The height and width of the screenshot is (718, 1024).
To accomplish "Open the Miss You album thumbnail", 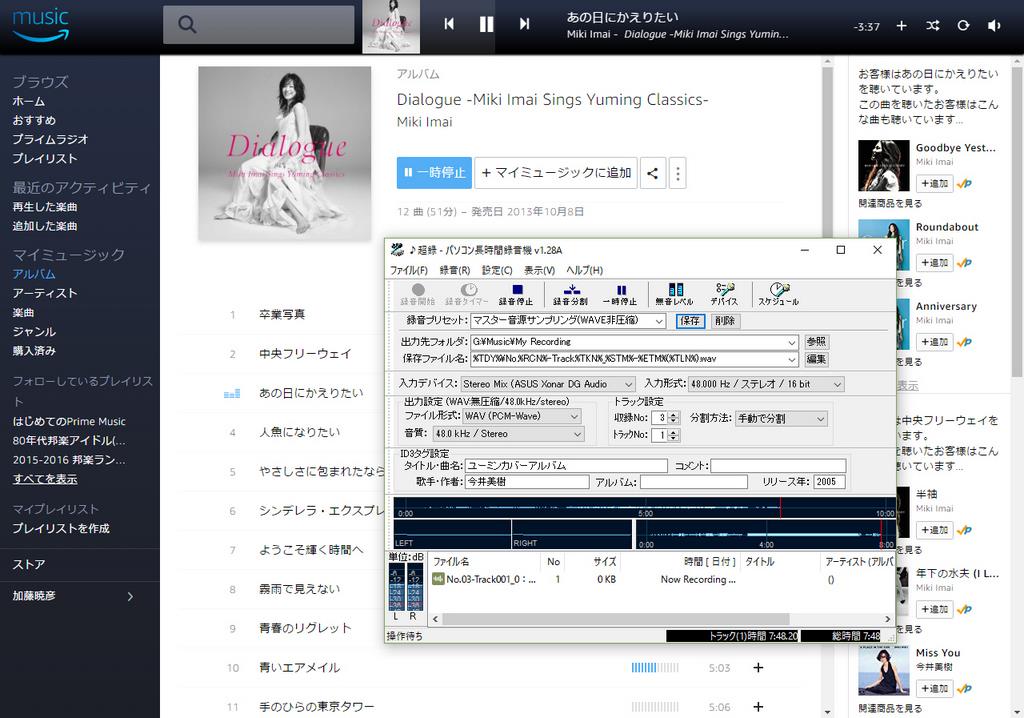I will 884,670.
